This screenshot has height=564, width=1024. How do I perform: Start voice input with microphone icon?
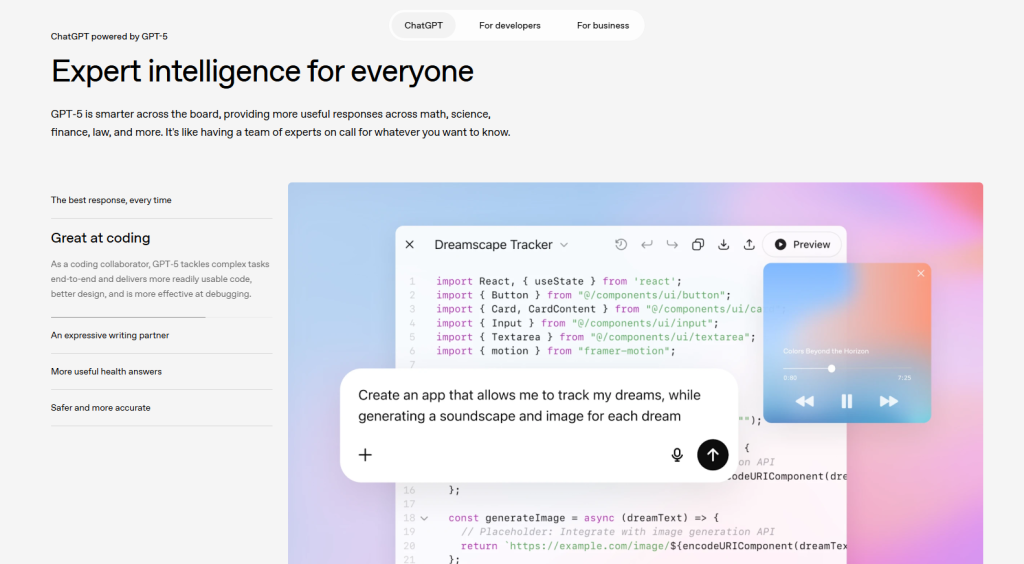point(677,455)
